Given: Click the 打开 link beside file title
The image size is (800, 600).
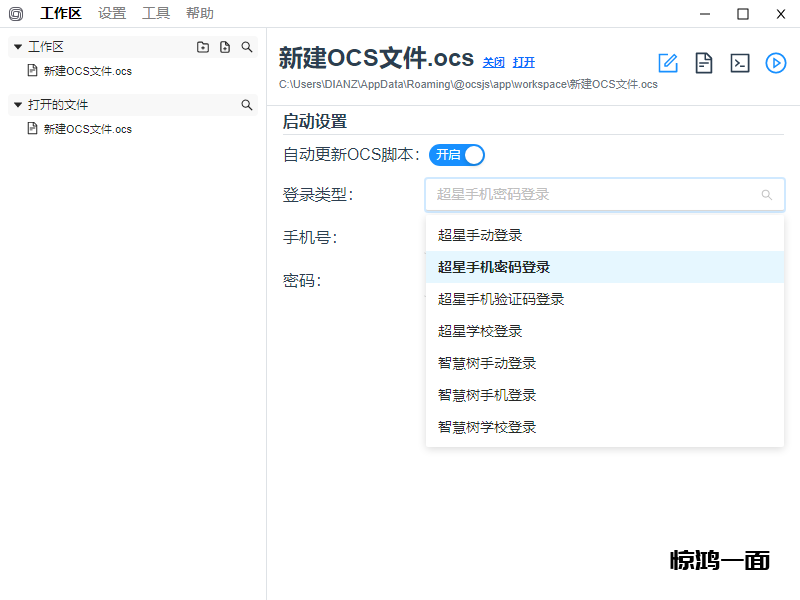Looking at the screenshot, I should point(524,62).
